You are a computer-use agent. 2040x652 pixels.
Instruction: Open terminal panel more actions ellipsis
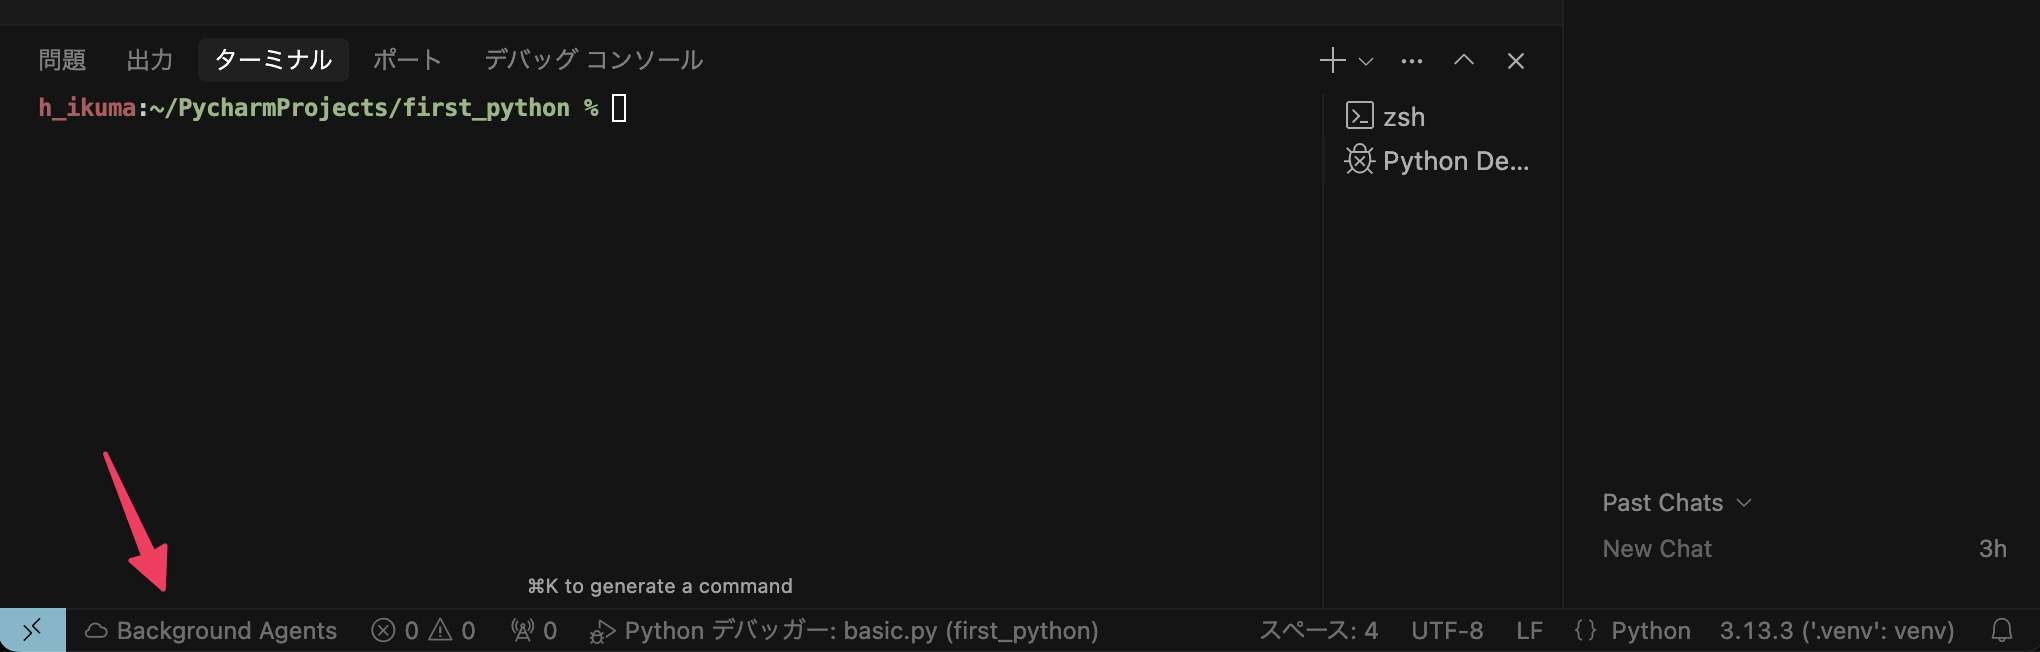1412,61
